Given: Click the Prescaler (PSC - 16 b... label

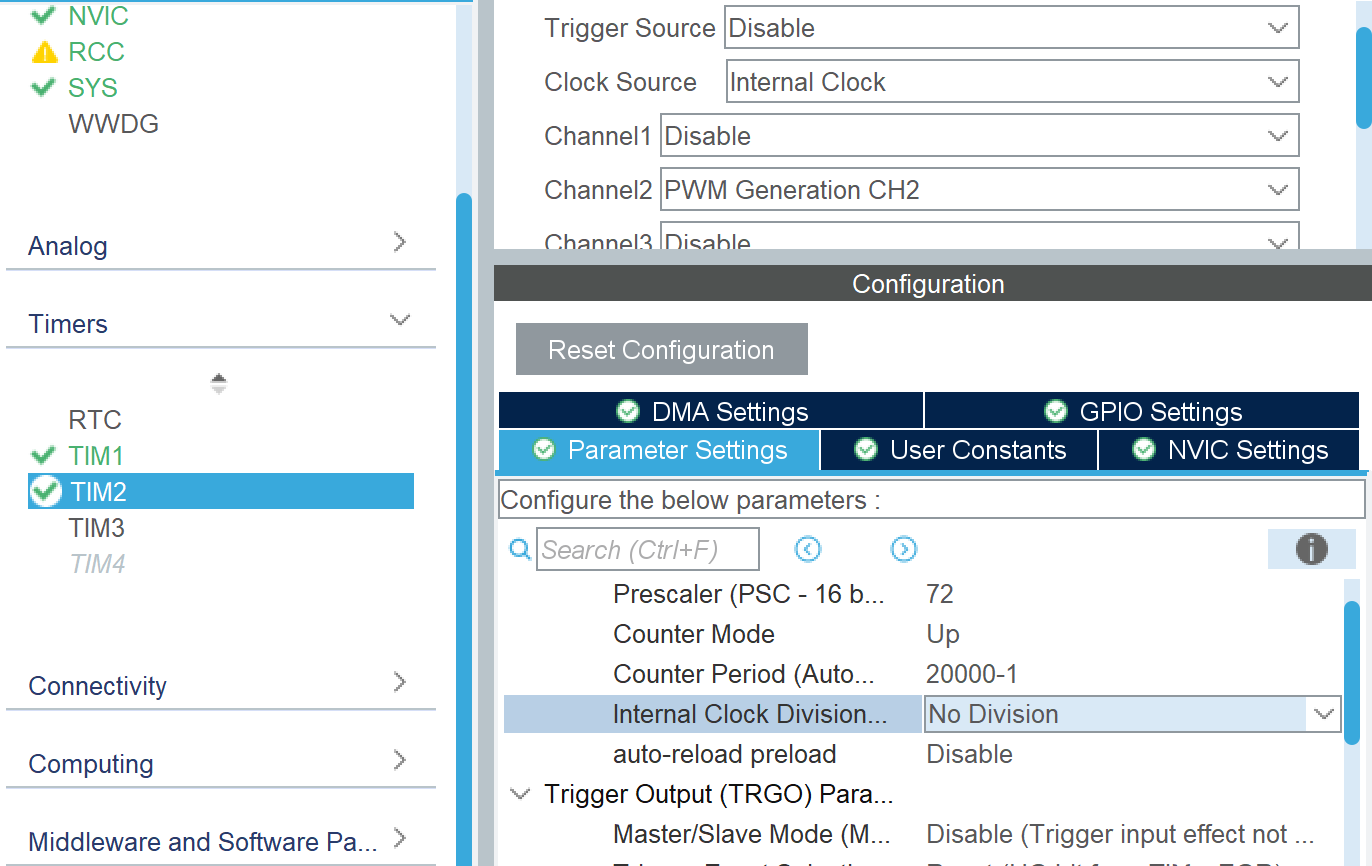Looking at the screenshot, I should pyautogui.click(x=749, y=594).
